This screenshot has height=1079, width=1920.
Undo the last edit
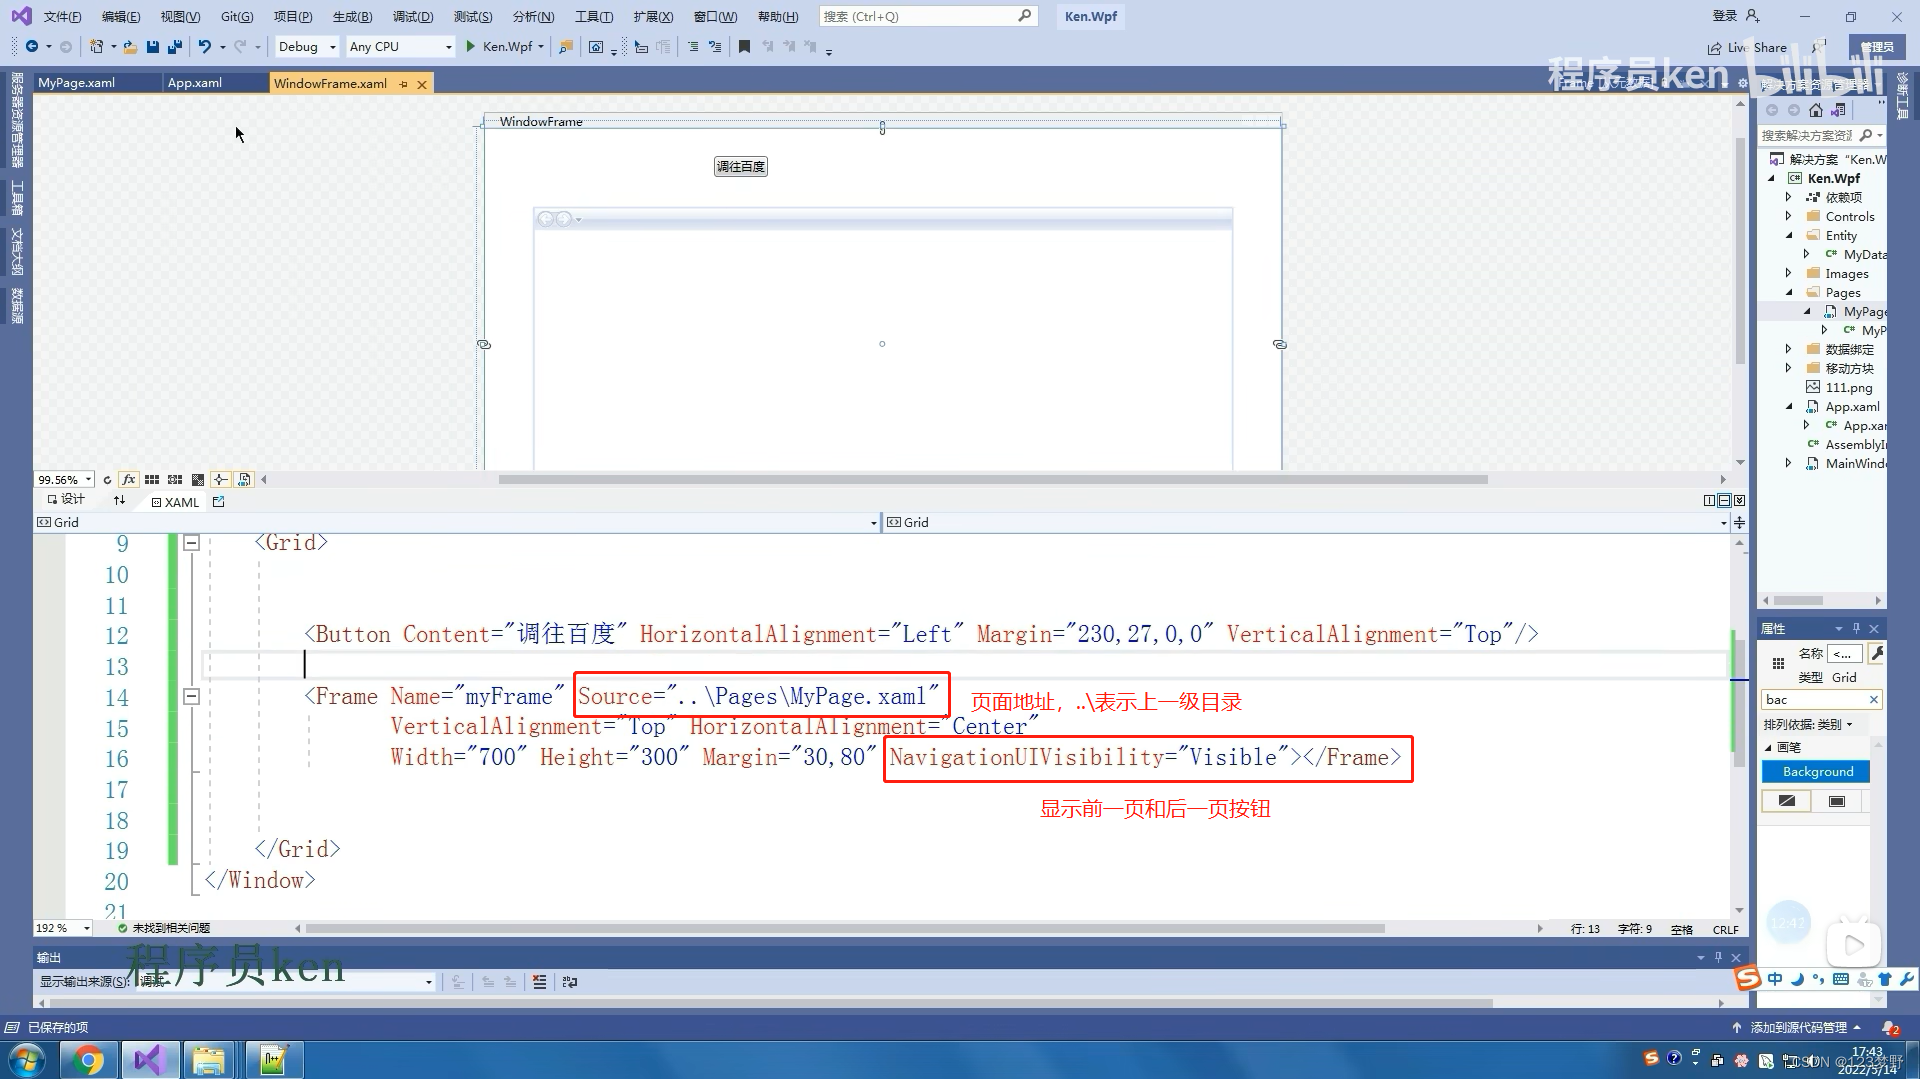(205, 47)
